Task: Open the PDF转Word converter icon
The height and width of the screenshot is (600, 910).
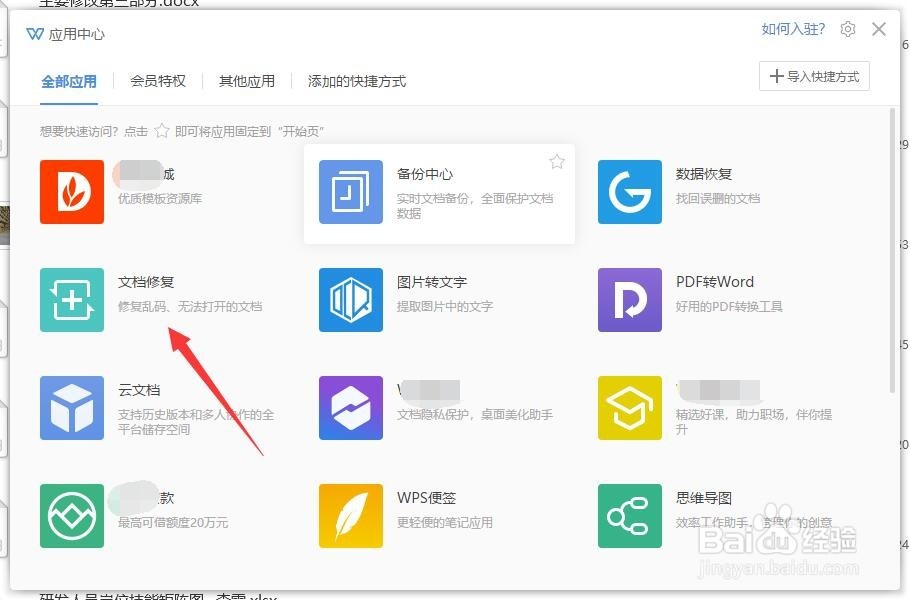Action: (630, 299)
